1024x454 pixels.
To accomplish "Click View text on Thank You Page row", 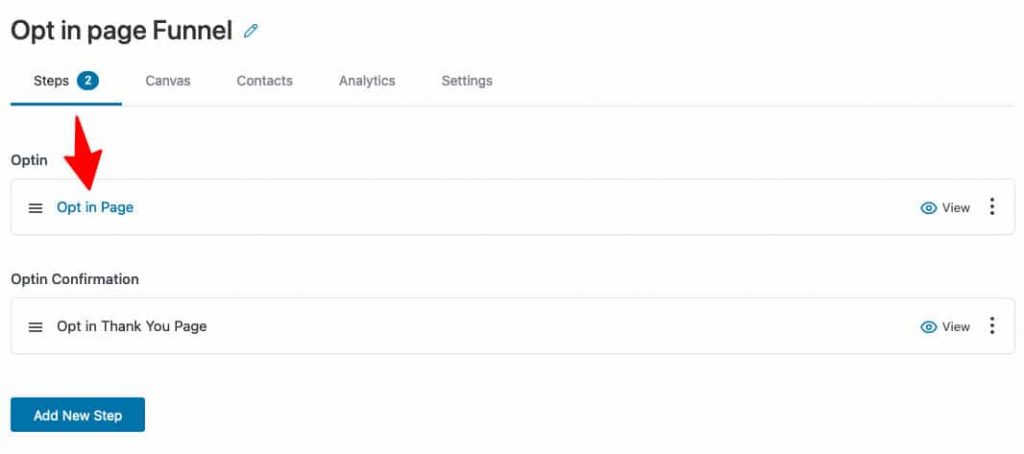I will point(956,327).
